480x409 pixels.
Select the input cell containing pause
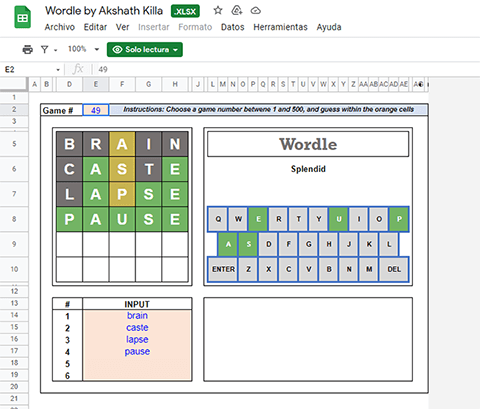tap(137, 351)
